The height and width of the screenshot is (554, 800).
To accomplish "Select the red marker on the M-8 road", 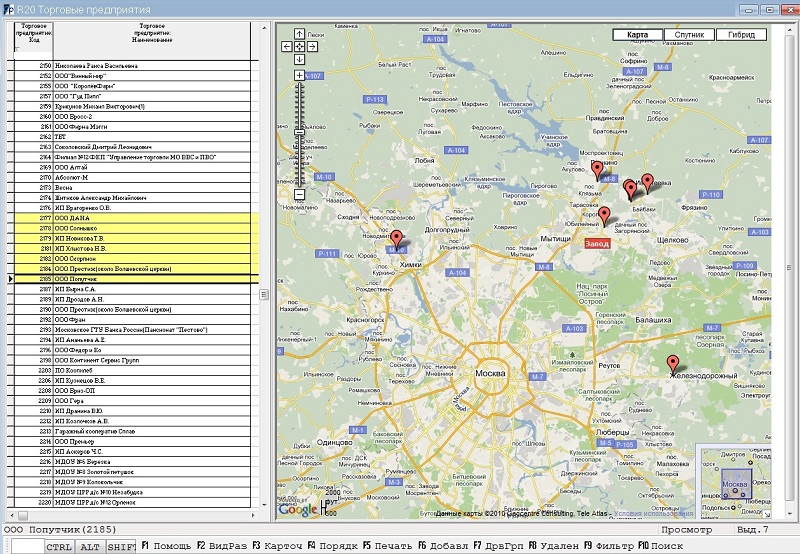I will click(597, 169).
